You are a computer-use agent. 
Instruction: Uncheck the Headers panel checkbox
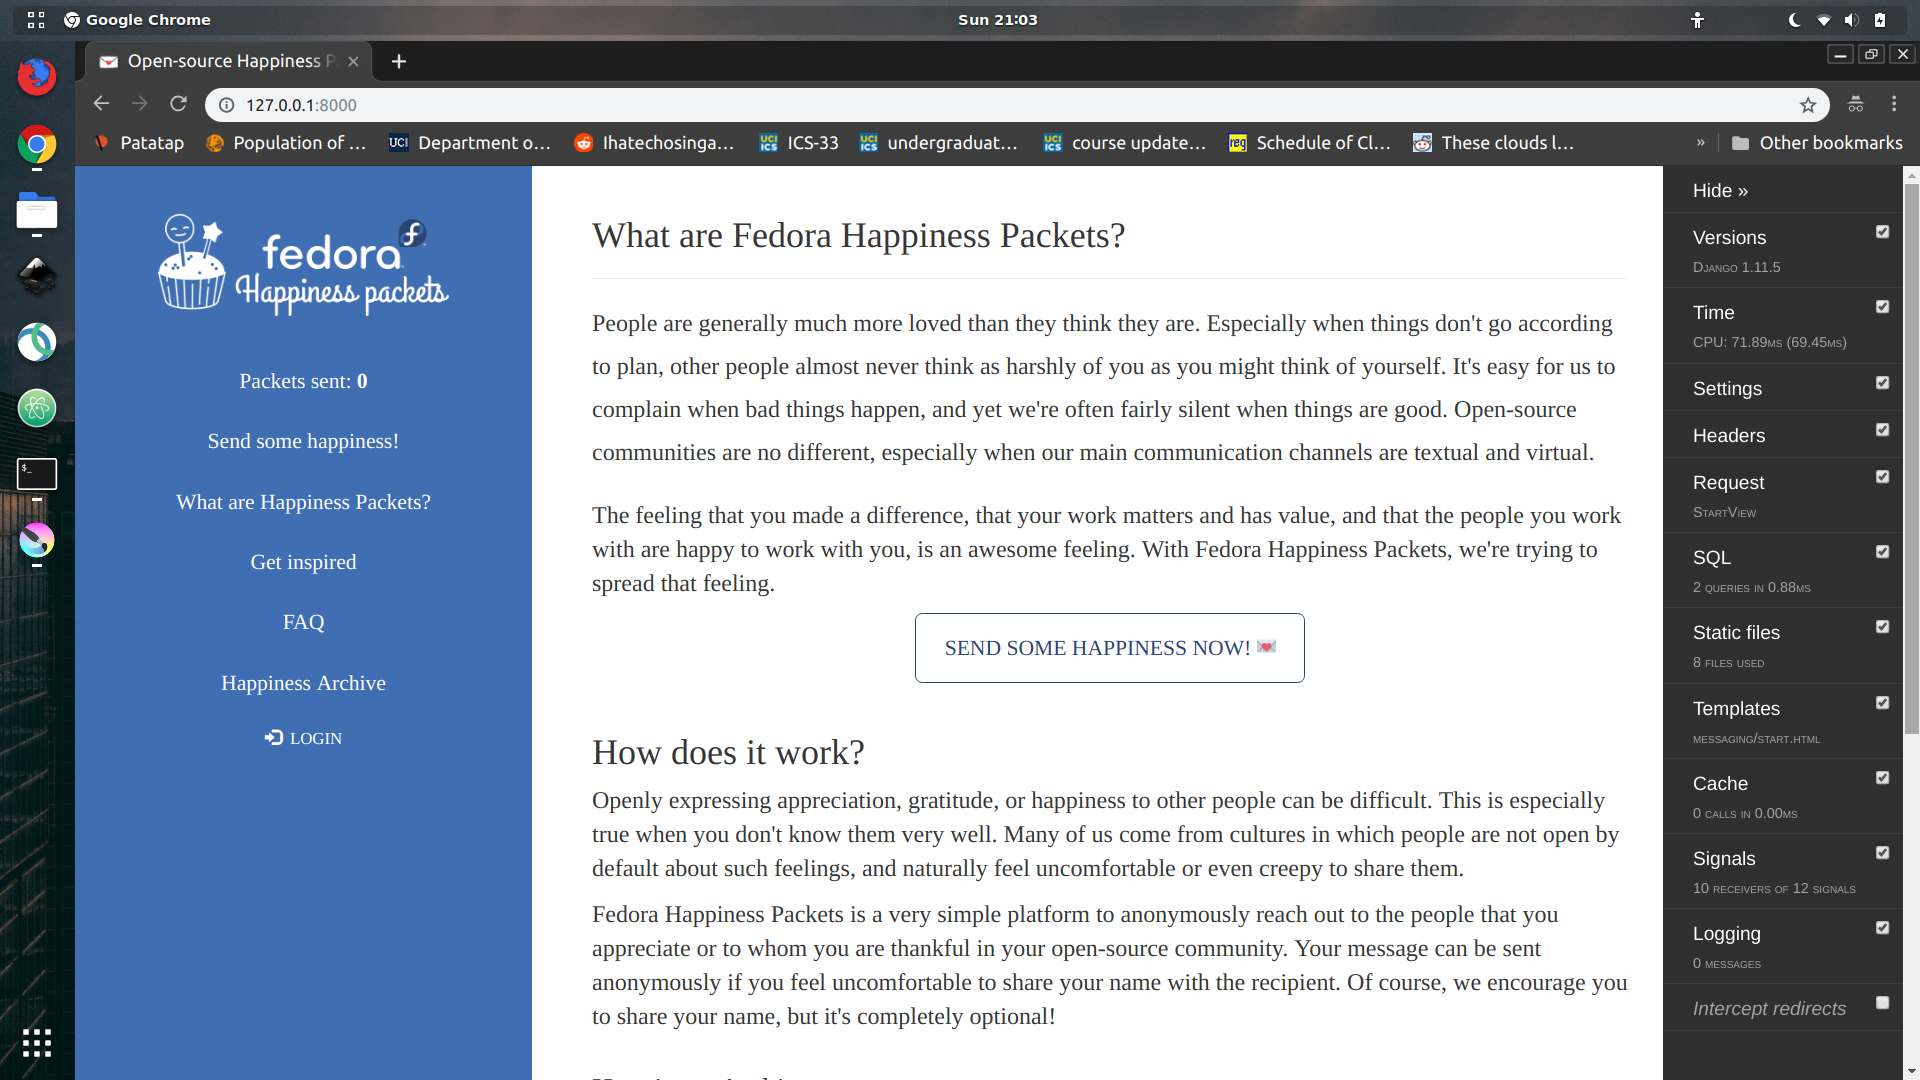[1883, 430]
